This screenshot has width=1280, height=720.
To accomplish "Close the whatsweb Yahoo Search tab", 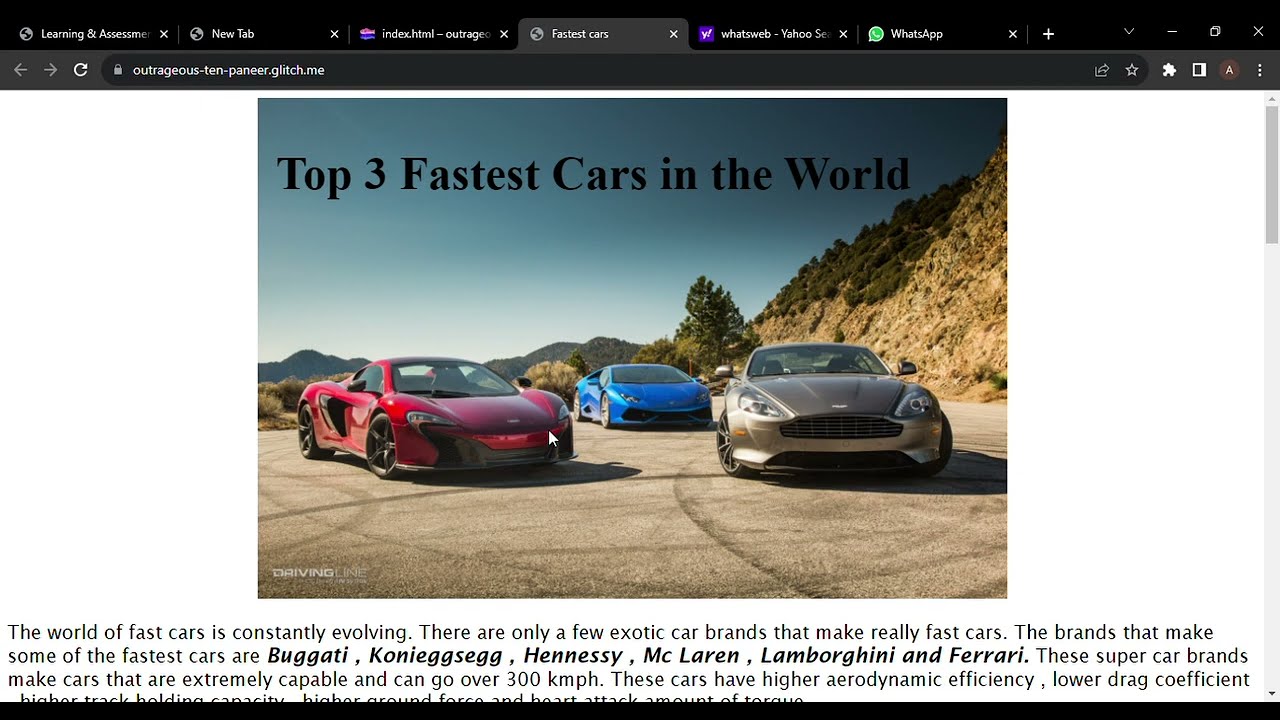I will pyautogui.click(x=843, y=34).
